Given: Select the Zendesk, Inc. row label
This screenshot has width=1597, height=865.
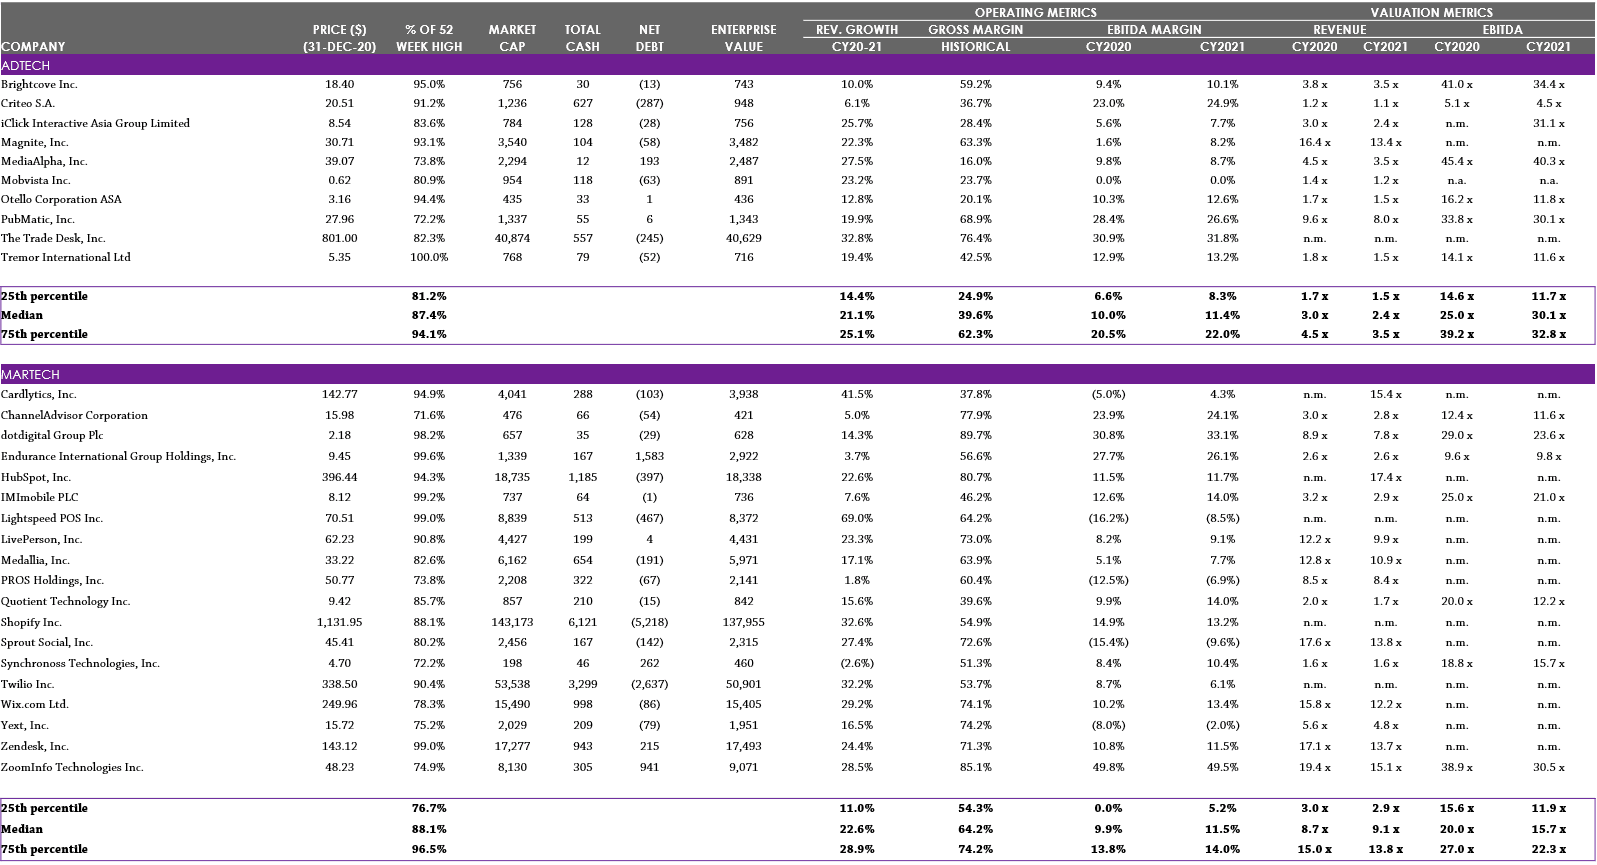Looking at the screenshot, I should tap(35, 746).
